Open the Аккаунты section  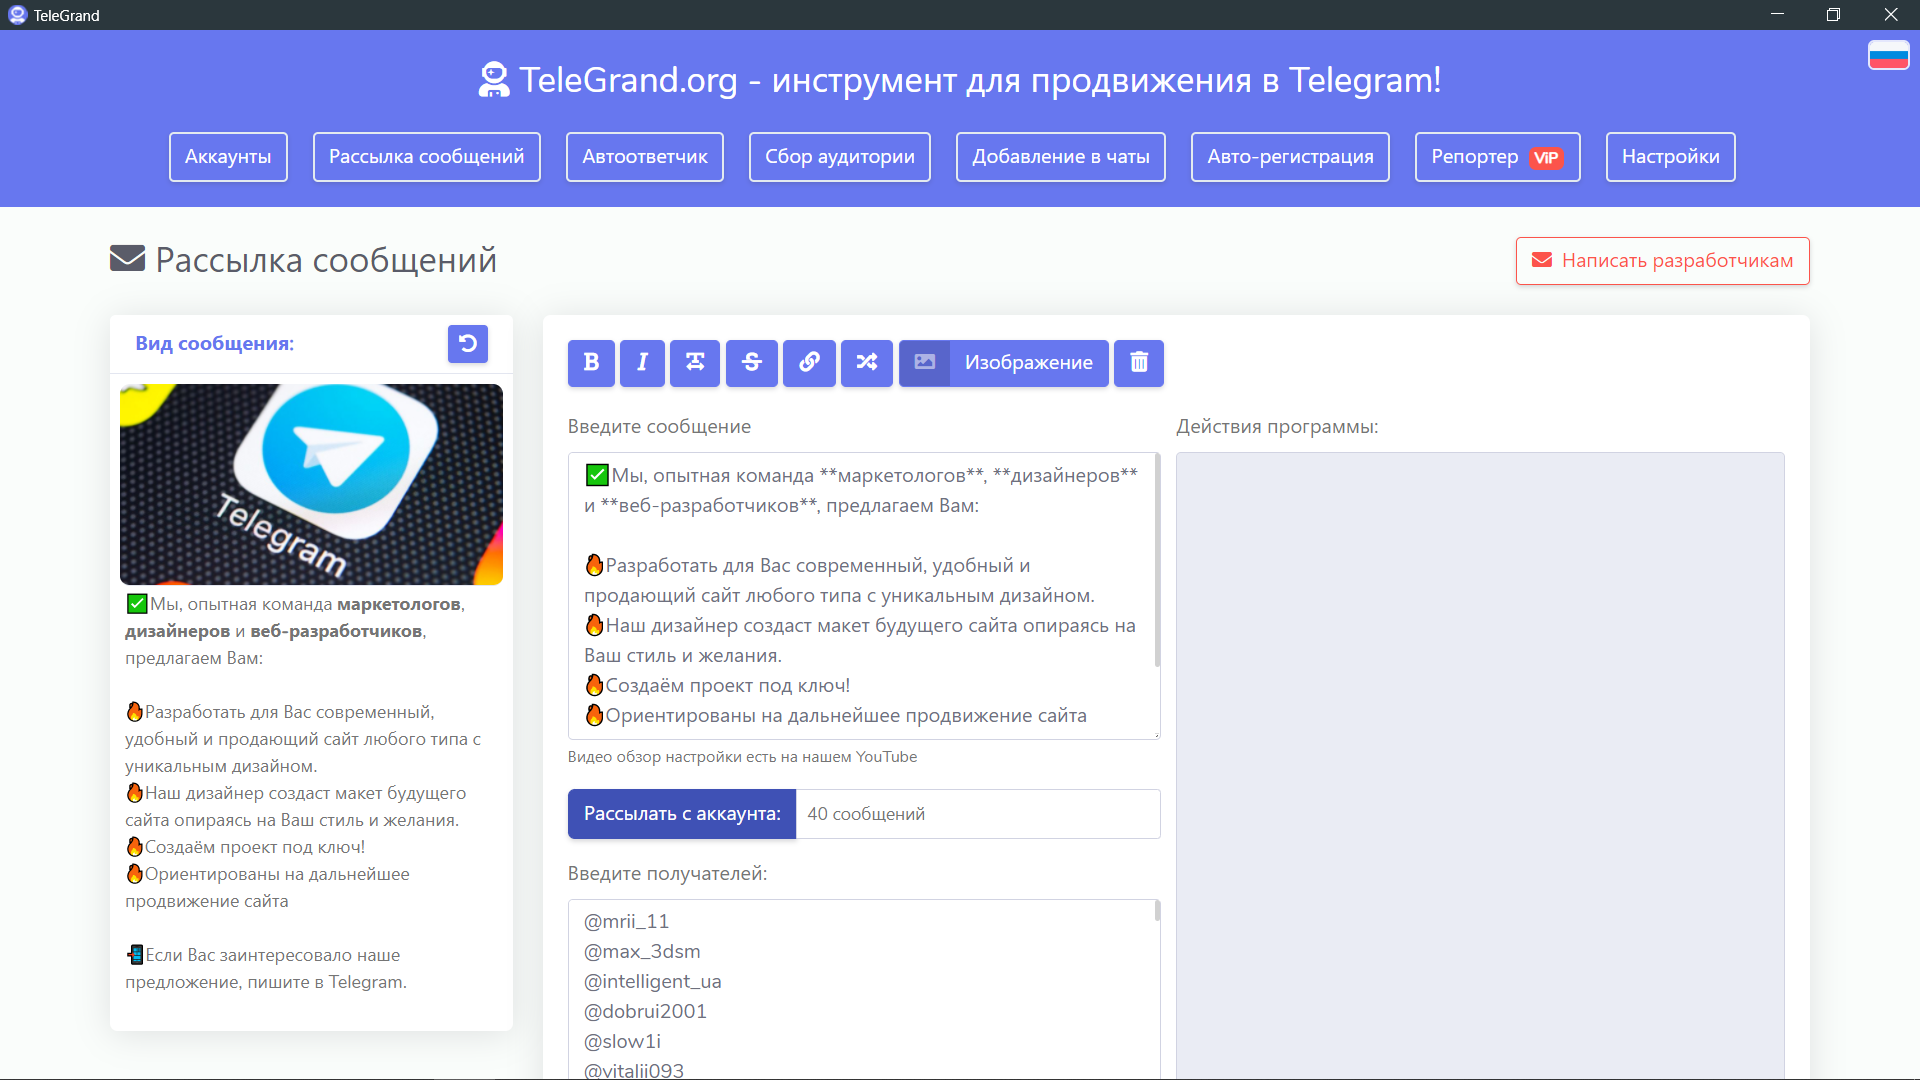click(228, 157)
